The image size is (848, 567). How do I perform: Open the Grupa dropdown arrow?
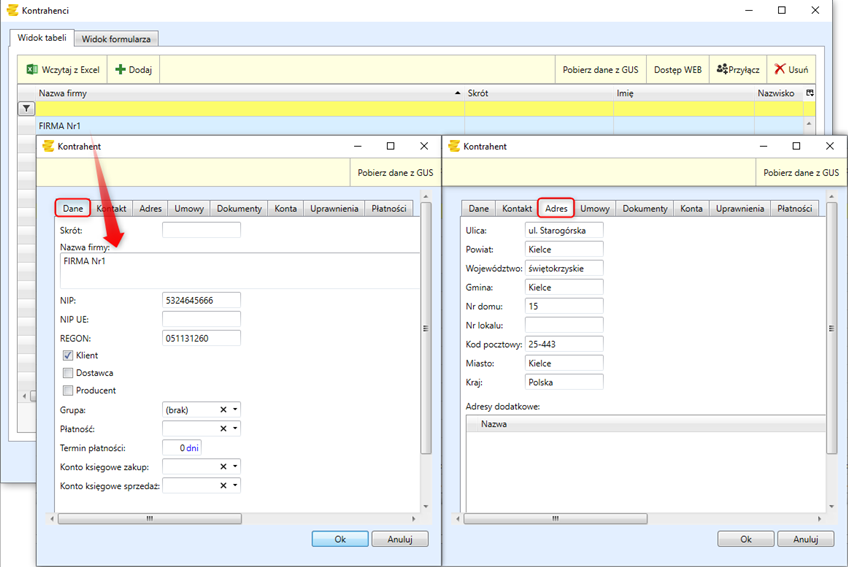[x=235, y=410]
